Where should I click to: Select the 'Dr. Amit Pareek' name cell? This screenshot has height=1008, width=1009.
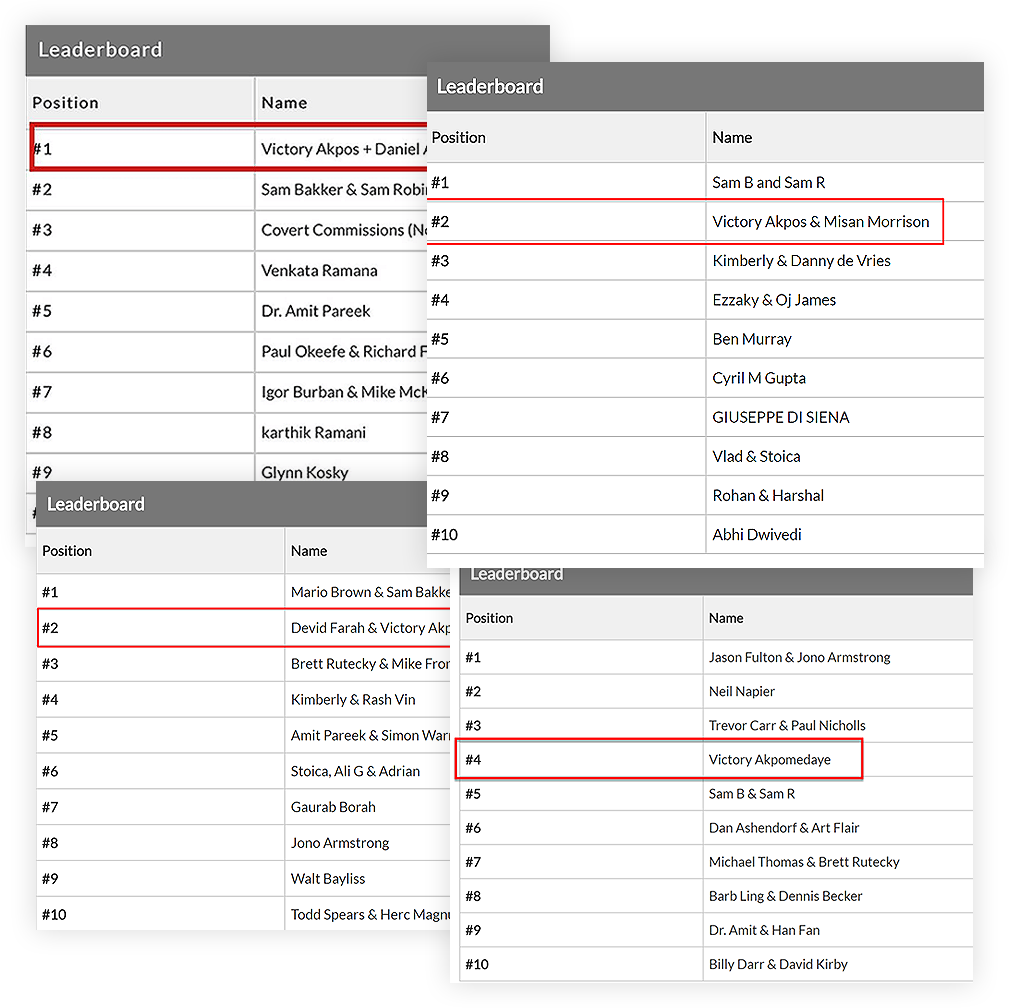click(x=342, y=311)
